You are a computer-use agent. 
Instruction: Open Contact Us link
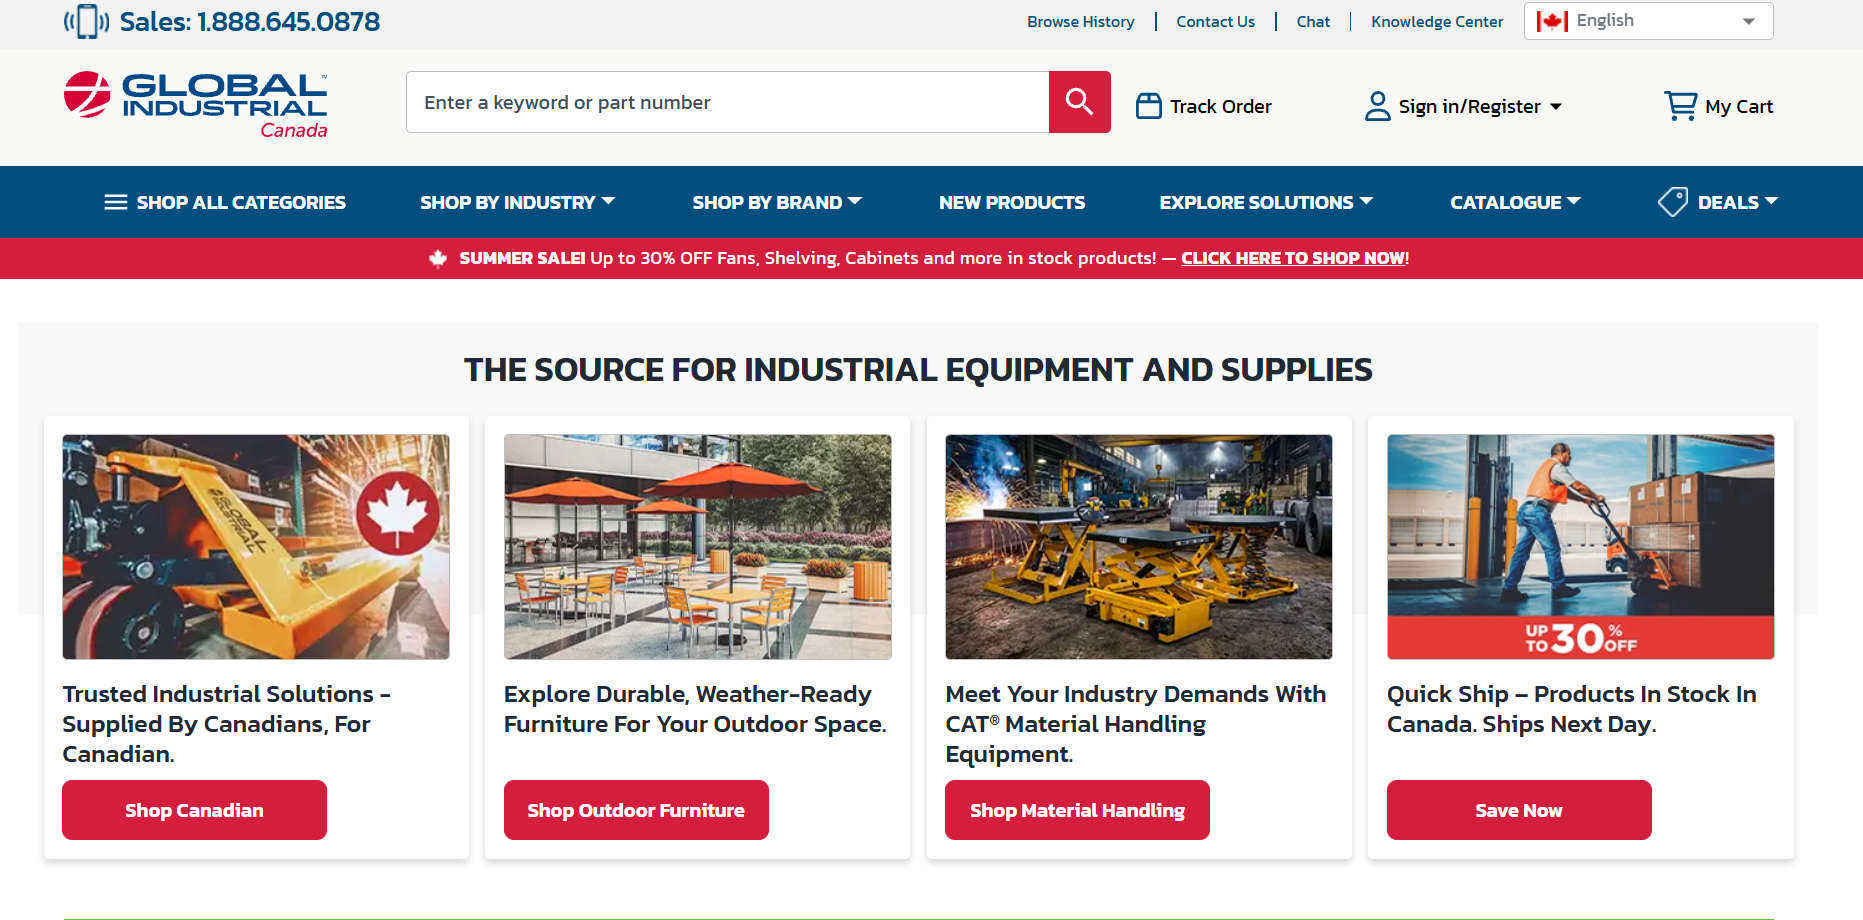1215,22
